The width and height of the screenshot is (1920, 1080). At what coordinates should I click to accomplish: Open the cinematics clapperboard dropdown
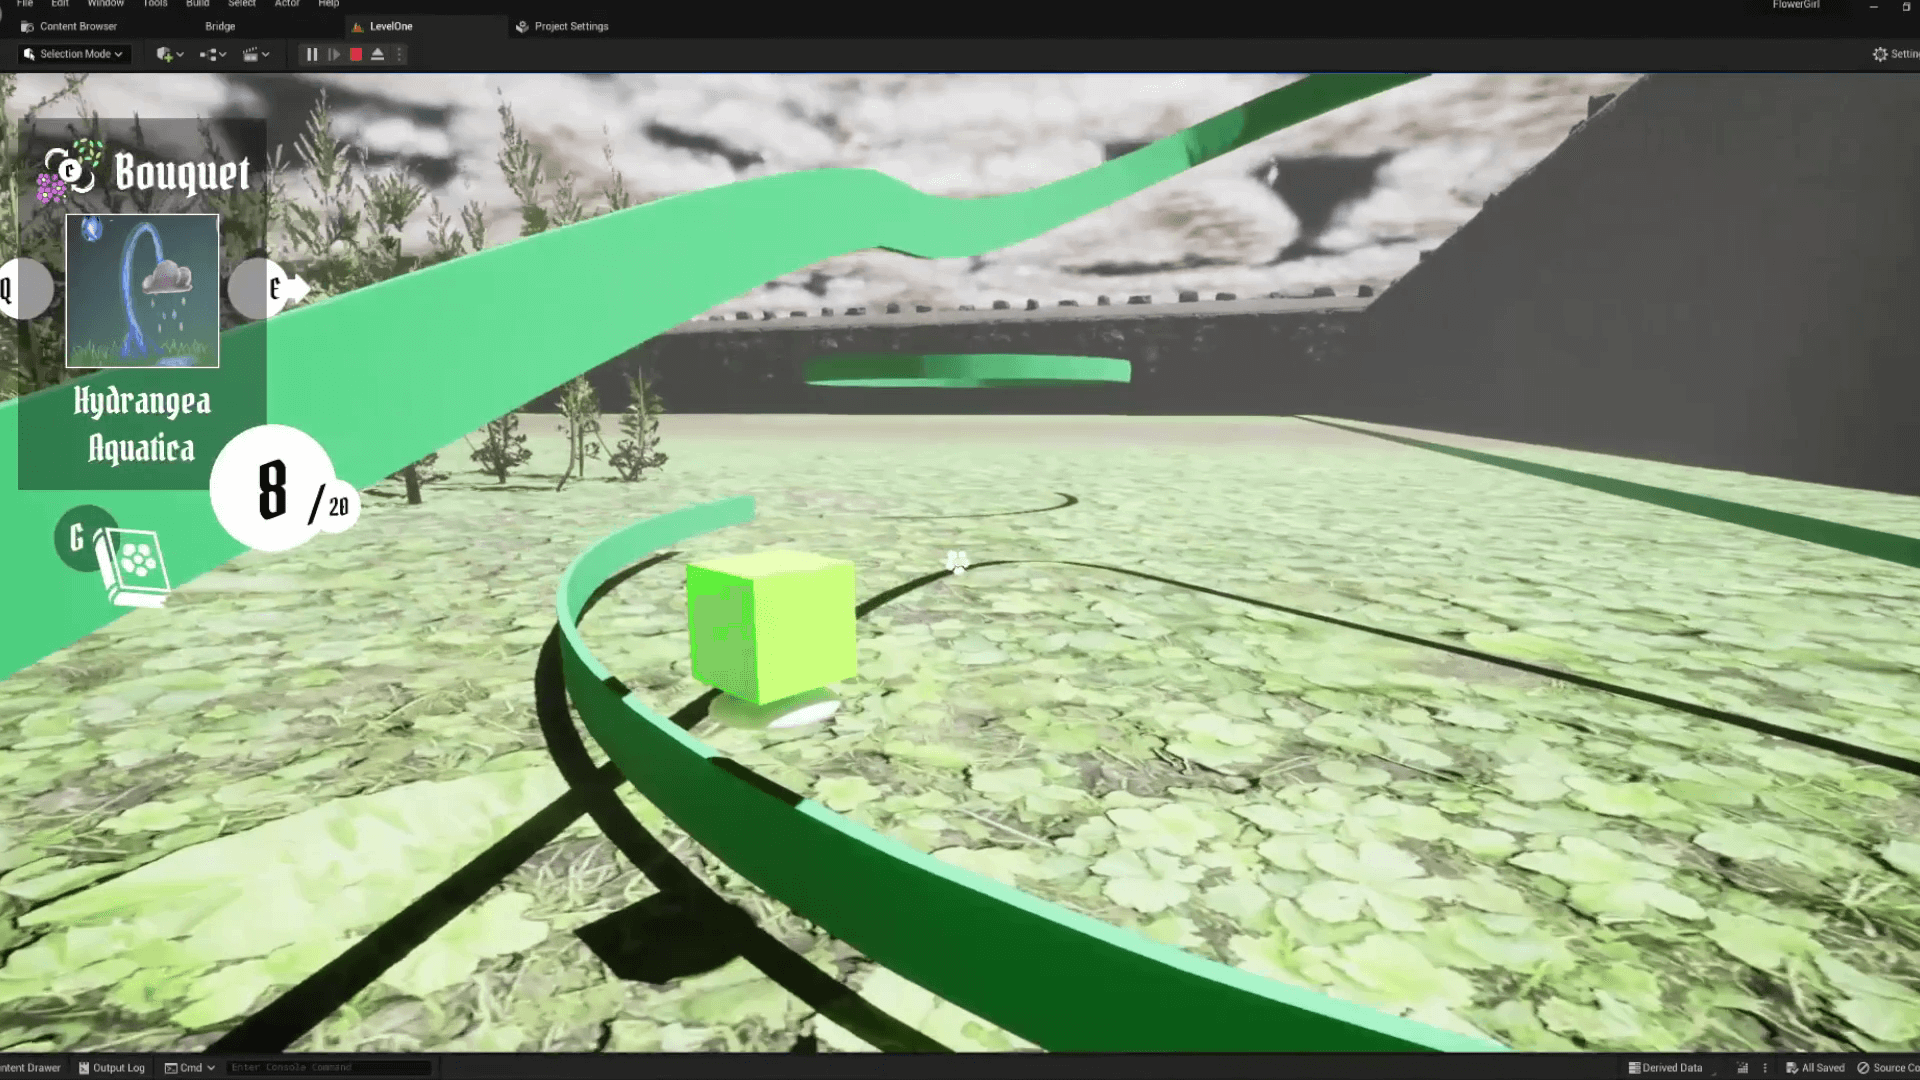256,55
